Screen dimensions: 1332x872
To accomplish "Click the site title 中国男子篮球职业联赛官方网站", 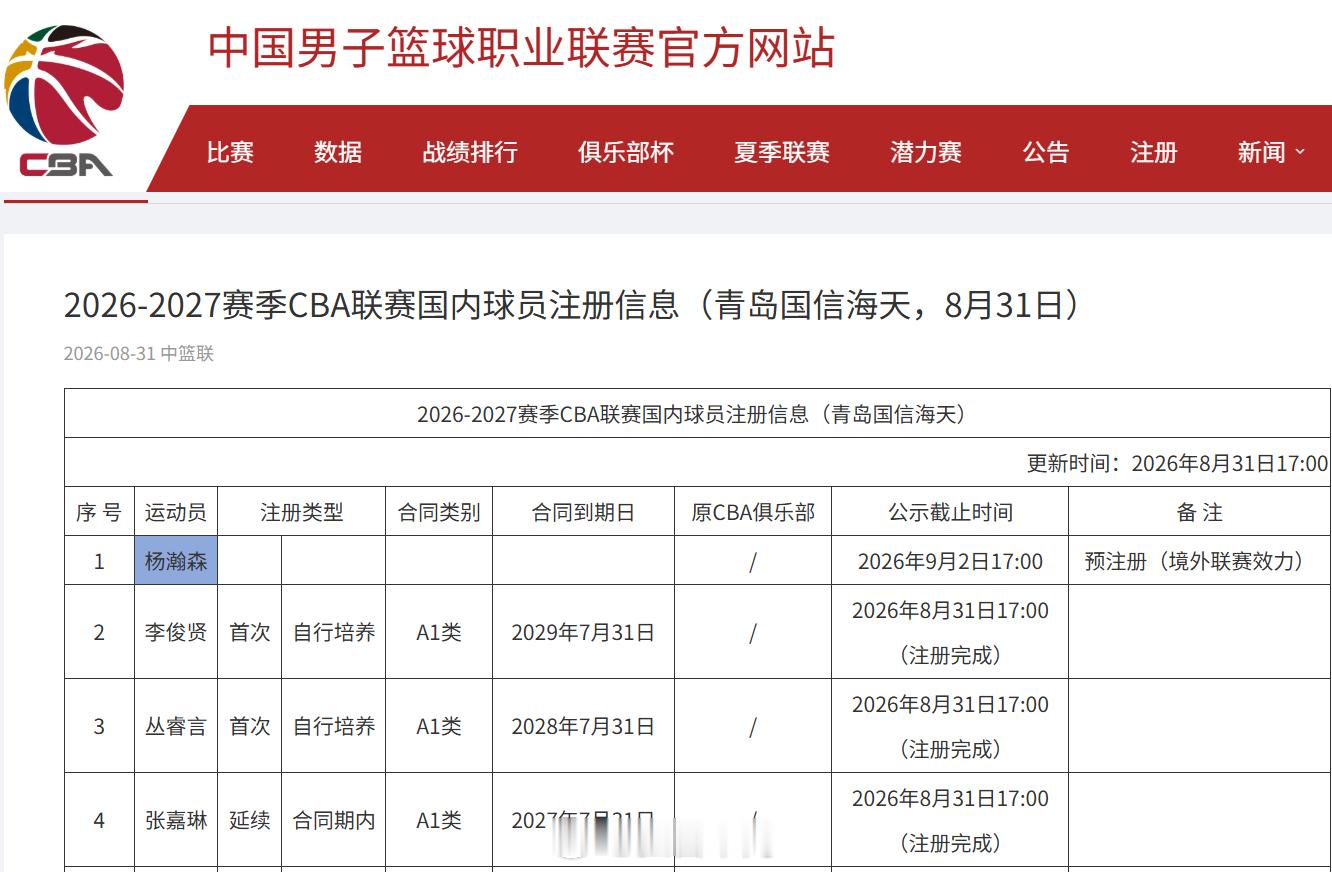I will [x=521, y=48].
